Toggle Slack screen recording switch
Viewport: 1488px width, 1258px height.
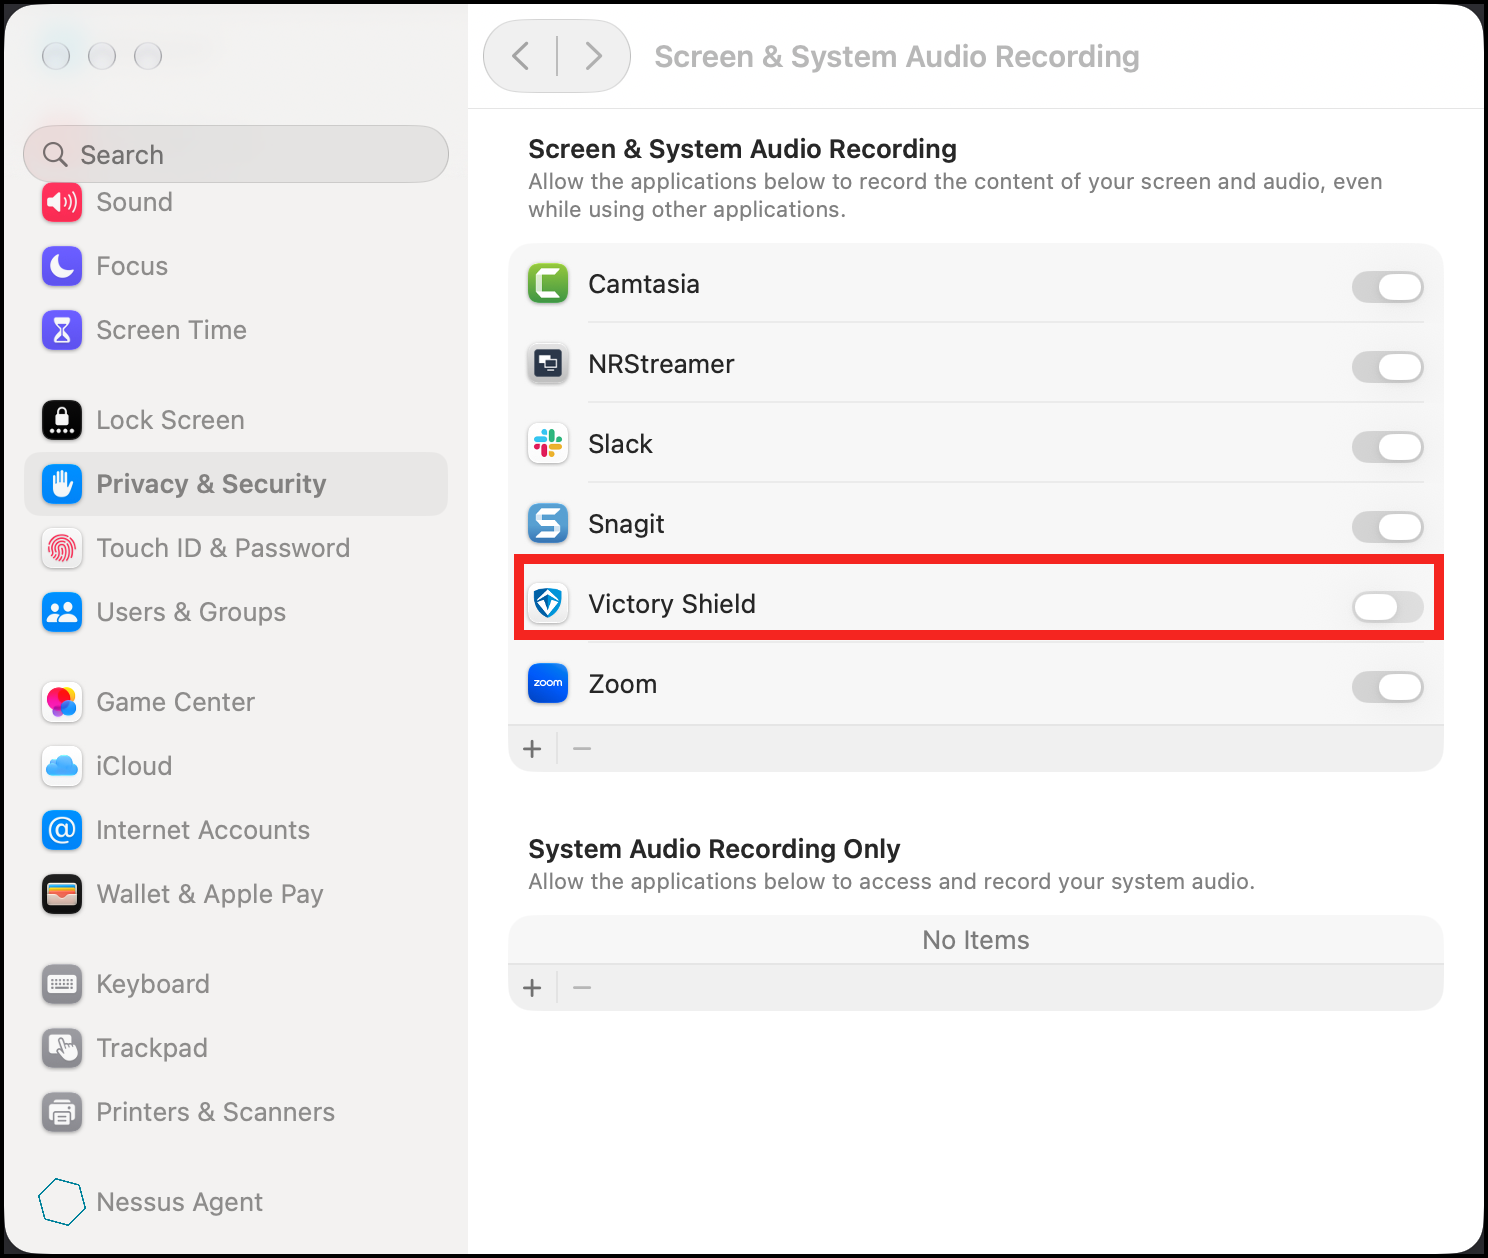[1388, 447]
